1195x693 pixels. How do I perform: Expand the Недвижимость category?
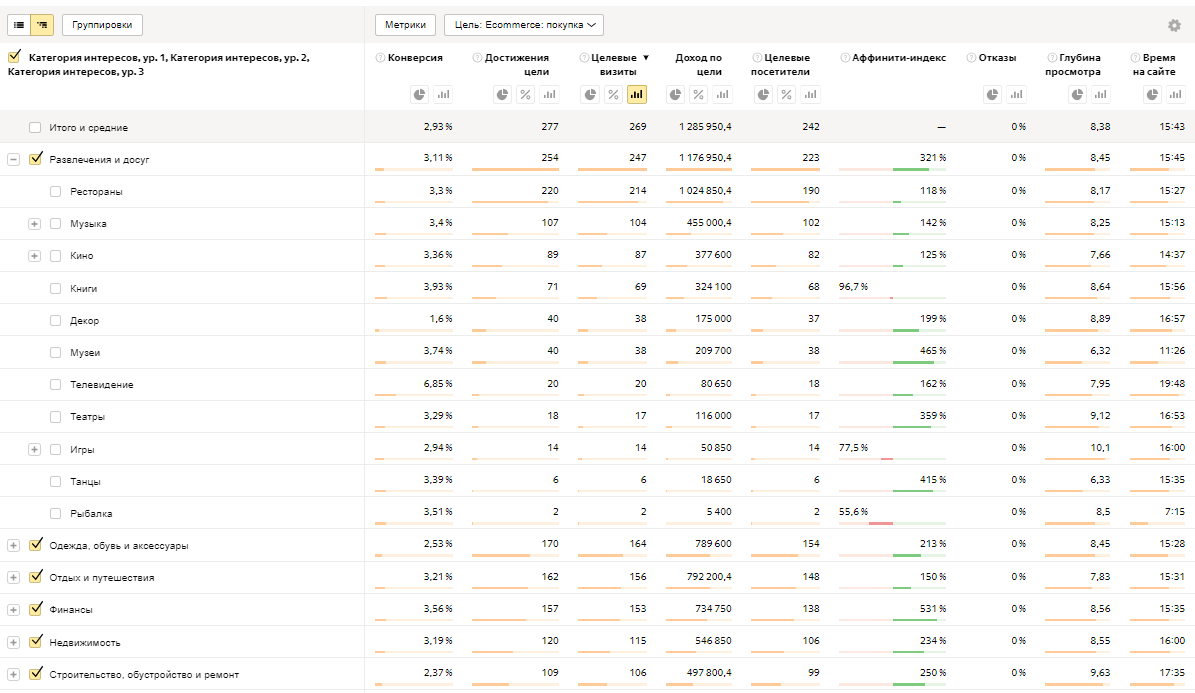14,642
